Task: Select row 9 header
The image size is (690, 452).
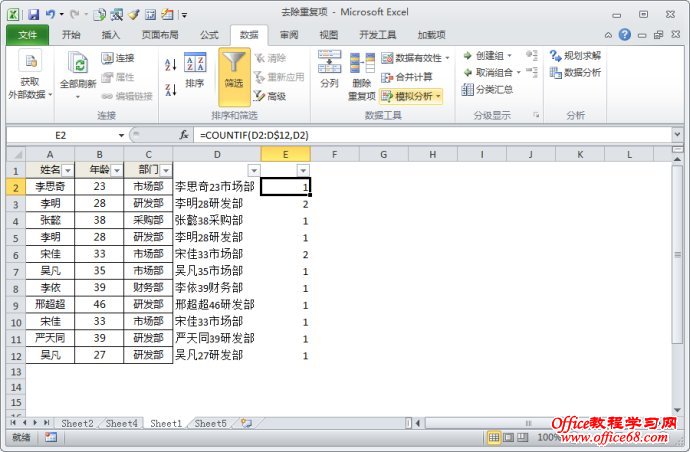Action: click(16, 305)
